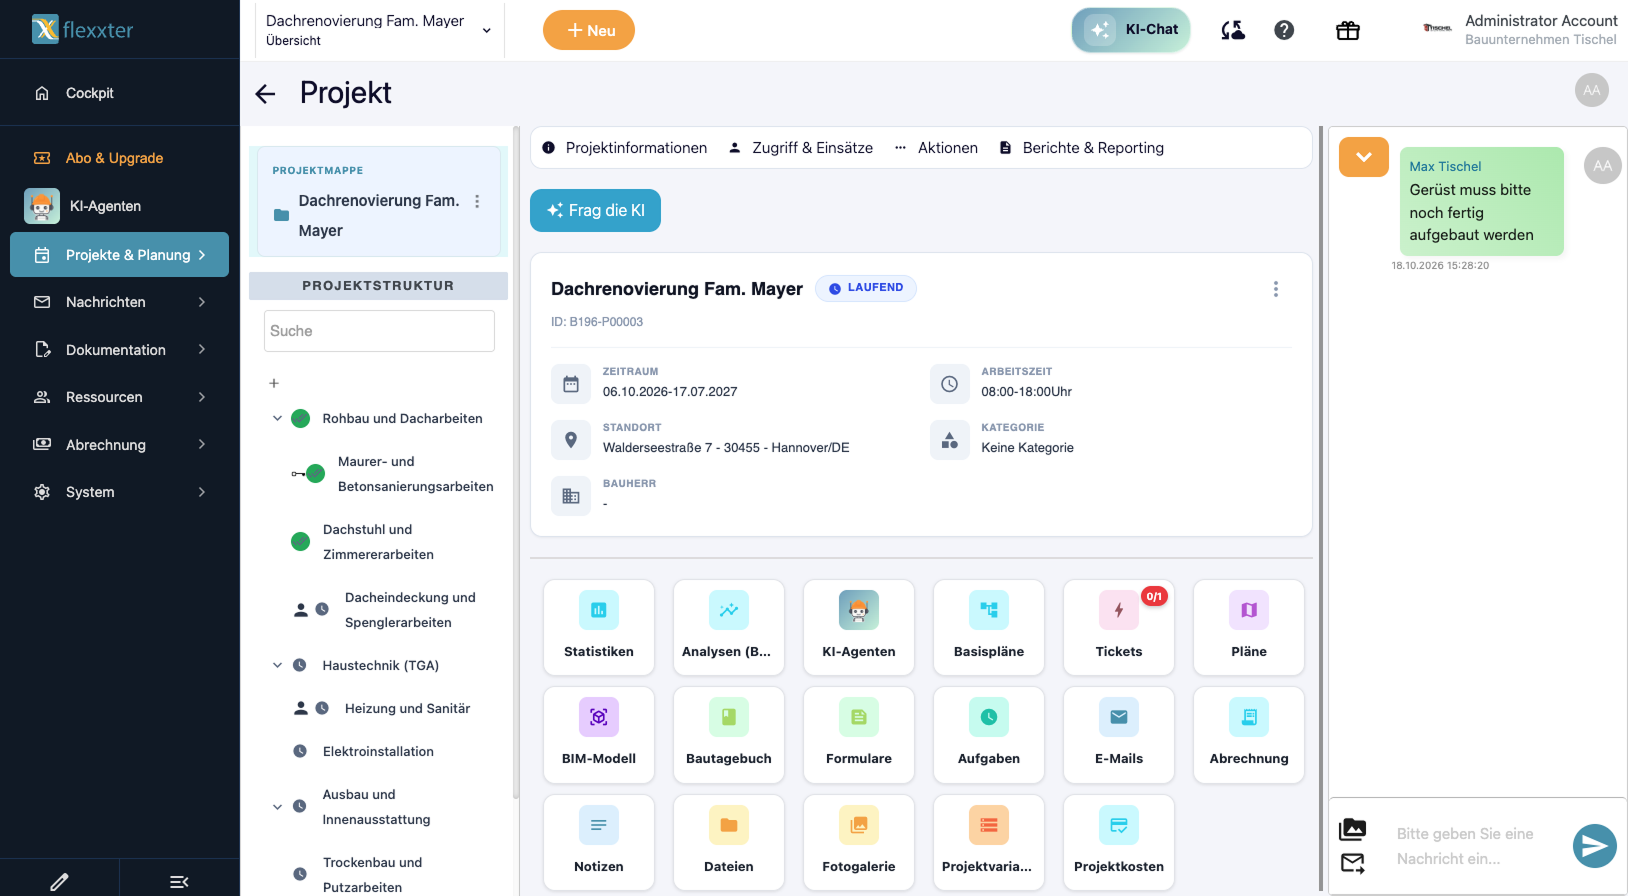Open the KI-Agenten project tile
The image size is (1628, 896).
[859, 627]
